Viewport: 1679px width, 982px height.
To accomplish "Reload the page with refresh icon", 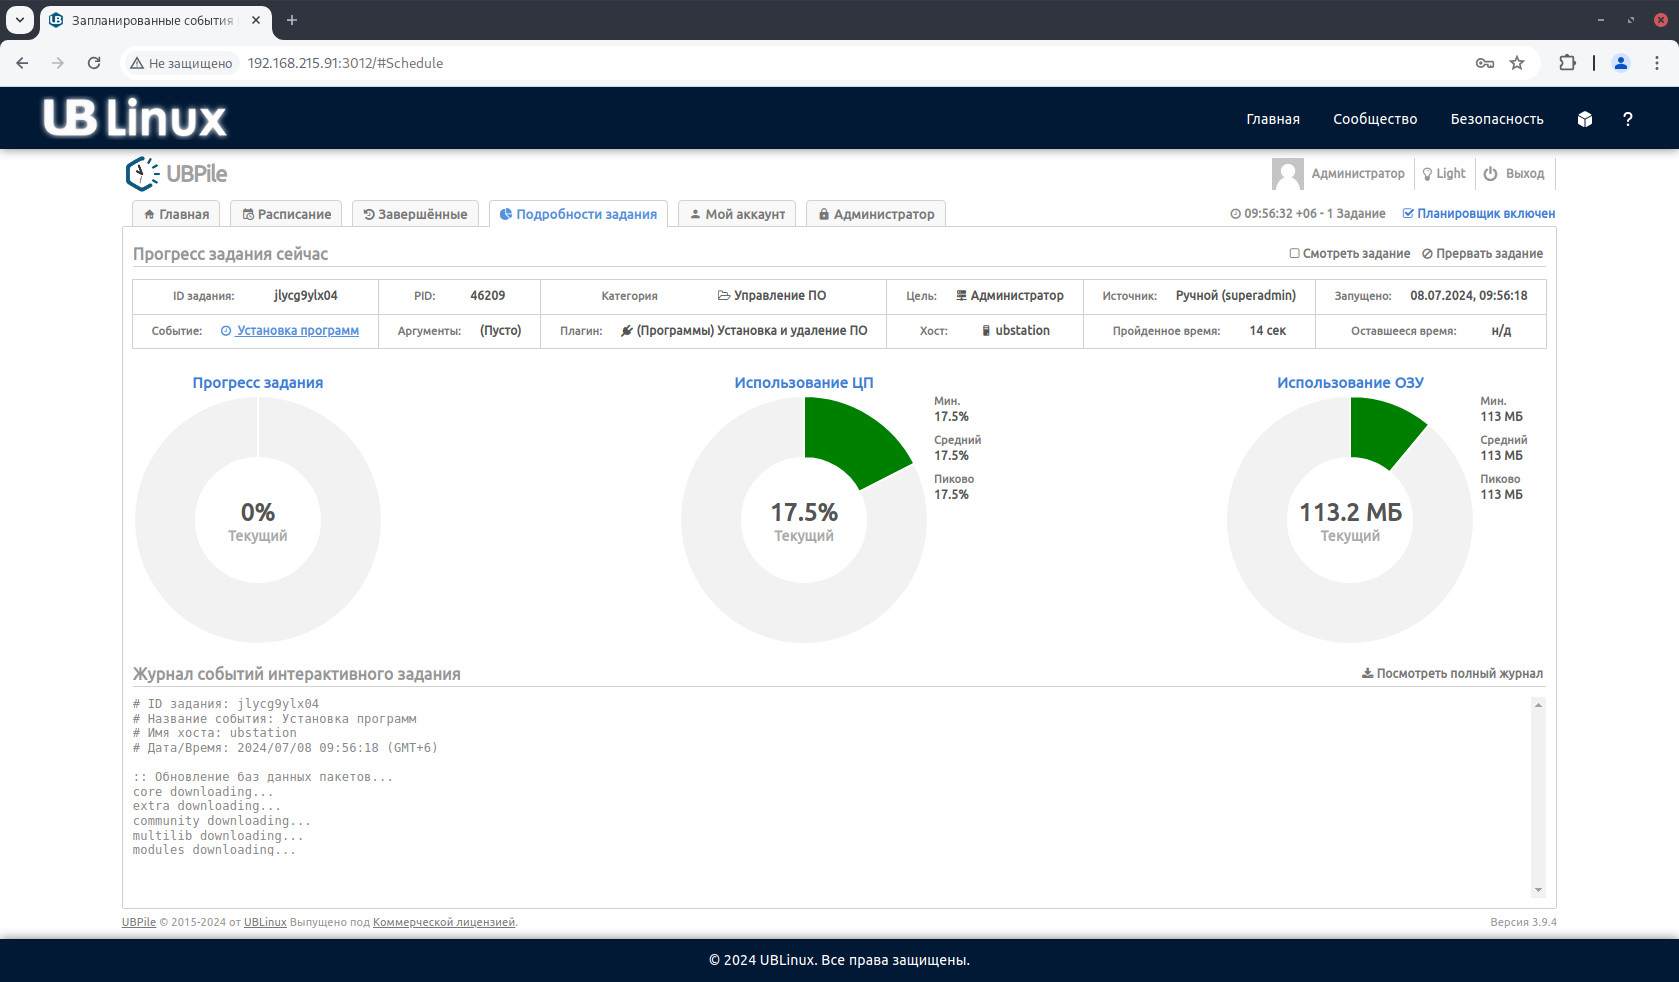I will coord(94,63).
